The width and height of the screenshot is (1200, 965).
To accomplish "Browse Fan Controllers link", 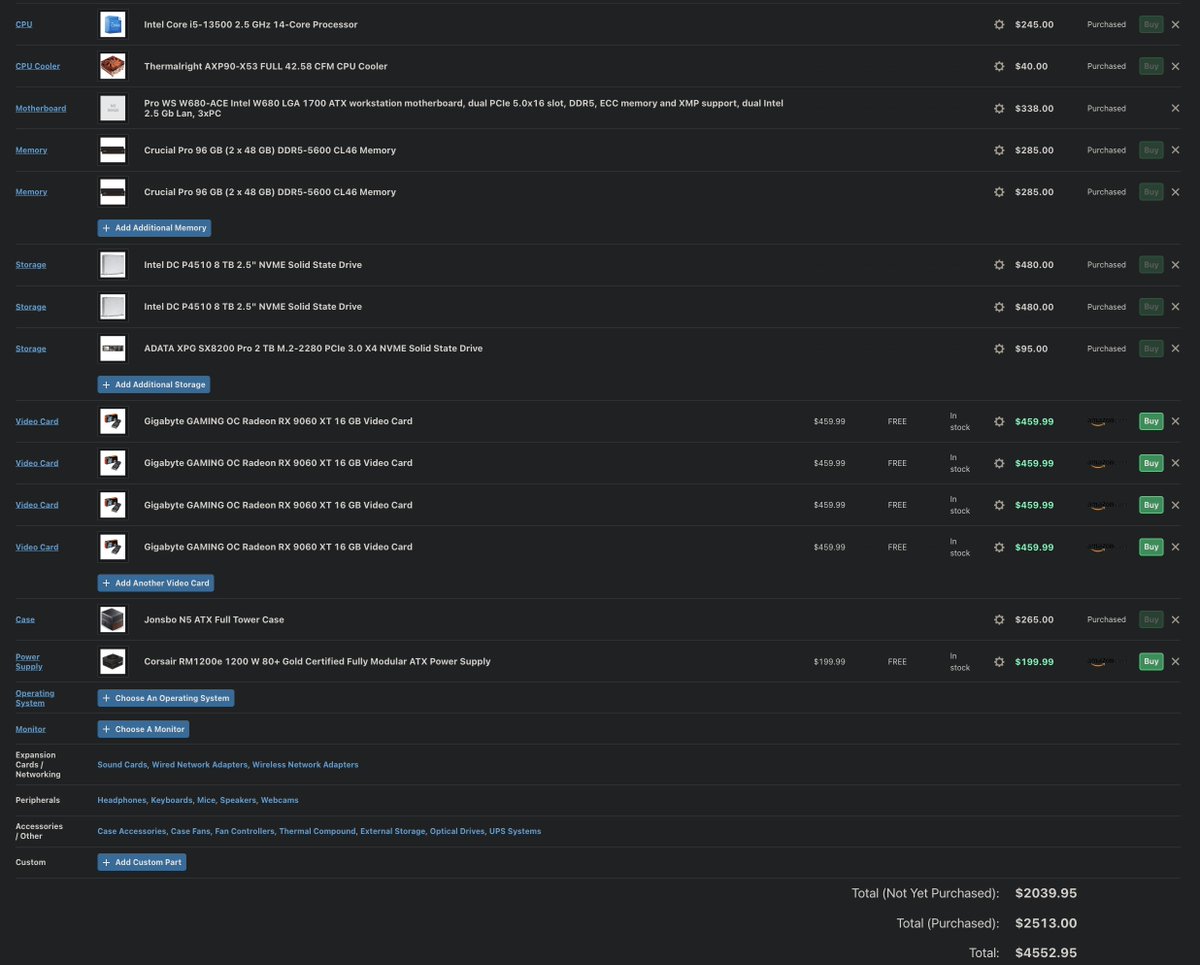I will (x=244, y=831).
